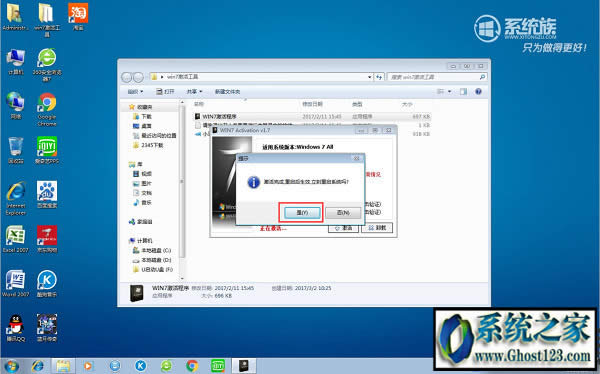Open the 酷狗音乐 desktop shortcut

[47, 283]
